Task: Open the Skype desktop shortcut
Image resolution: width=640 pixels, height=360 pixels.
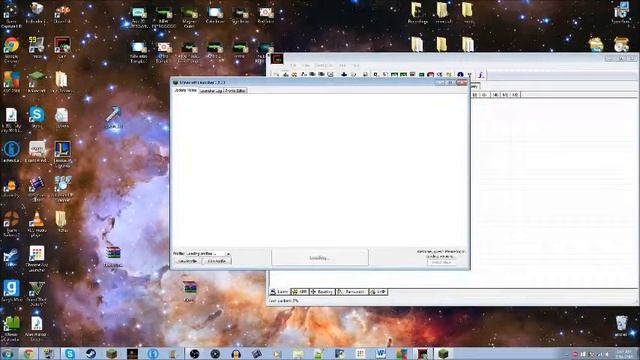Action: [37, 118]
